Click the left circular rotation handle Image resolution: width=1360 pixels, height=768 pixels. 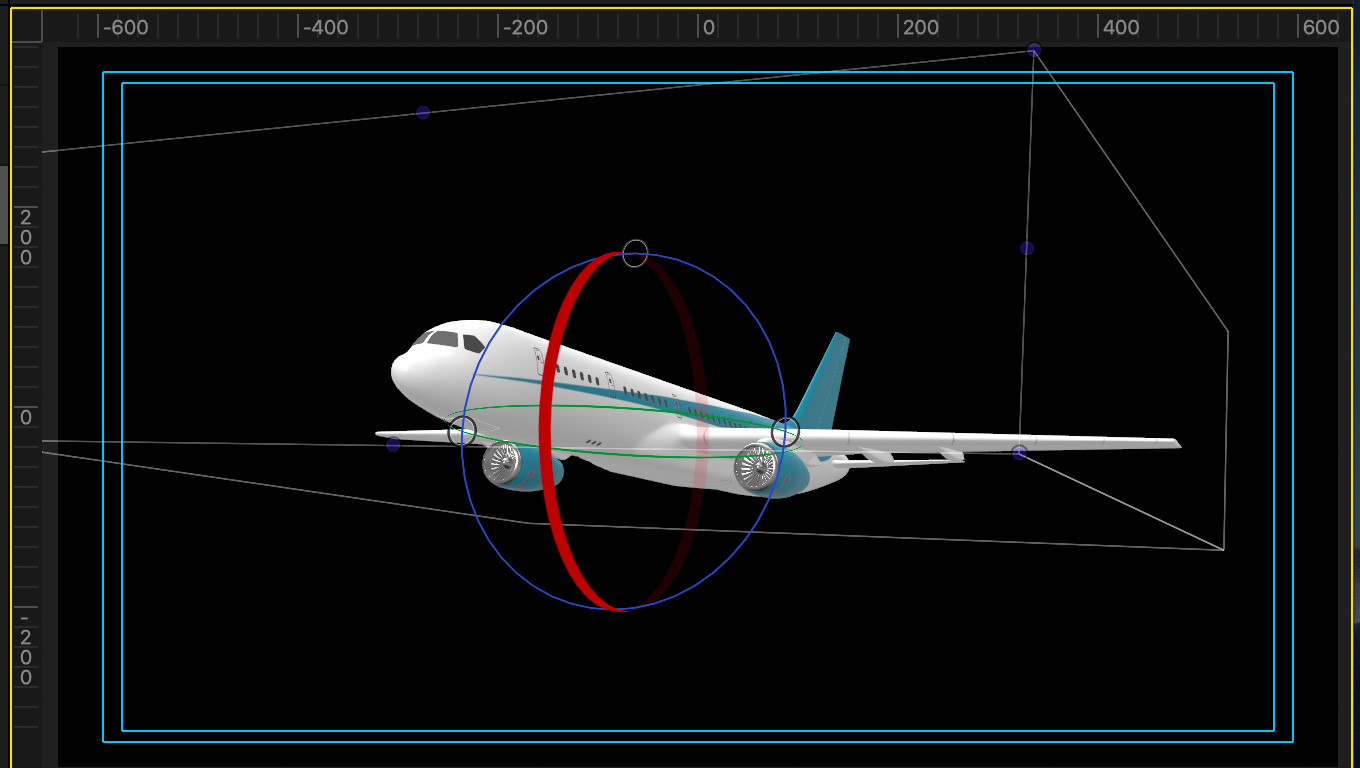462,432
